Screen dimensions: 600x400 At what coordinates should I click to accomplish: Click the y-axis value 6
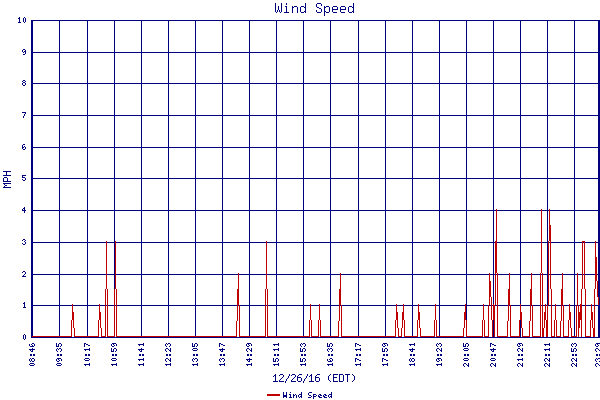pyautogui.click(x=24, y=147)
